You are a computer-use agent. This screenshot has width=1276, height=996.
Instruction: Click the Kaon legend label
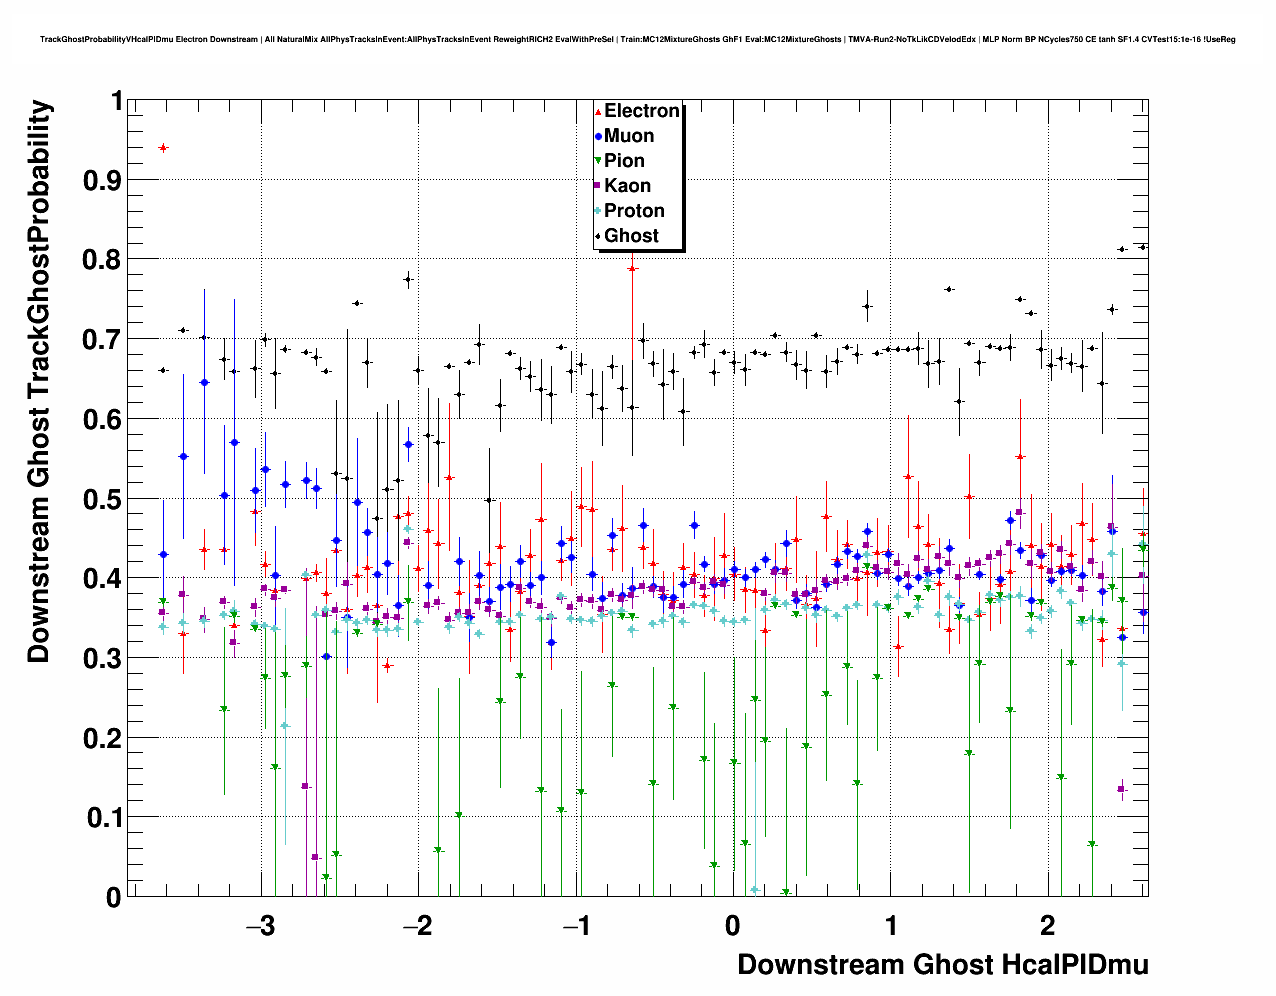pos(627,186)
